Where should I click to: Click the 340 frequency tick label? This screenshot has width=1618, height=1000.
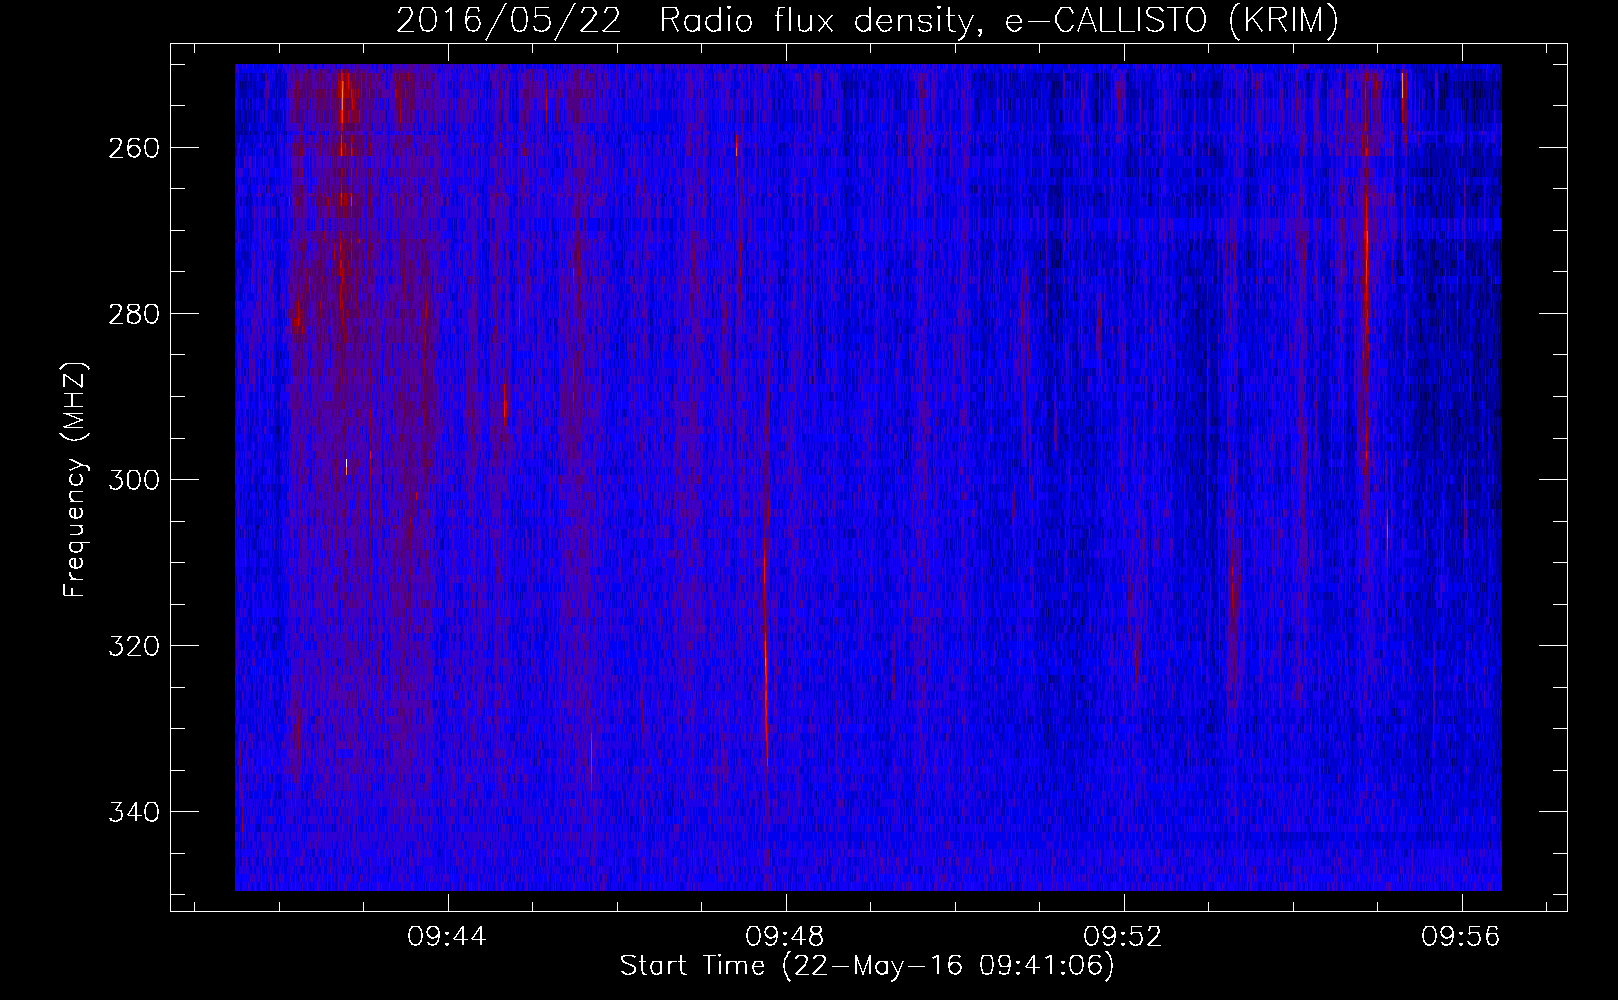tap(132, 811)
